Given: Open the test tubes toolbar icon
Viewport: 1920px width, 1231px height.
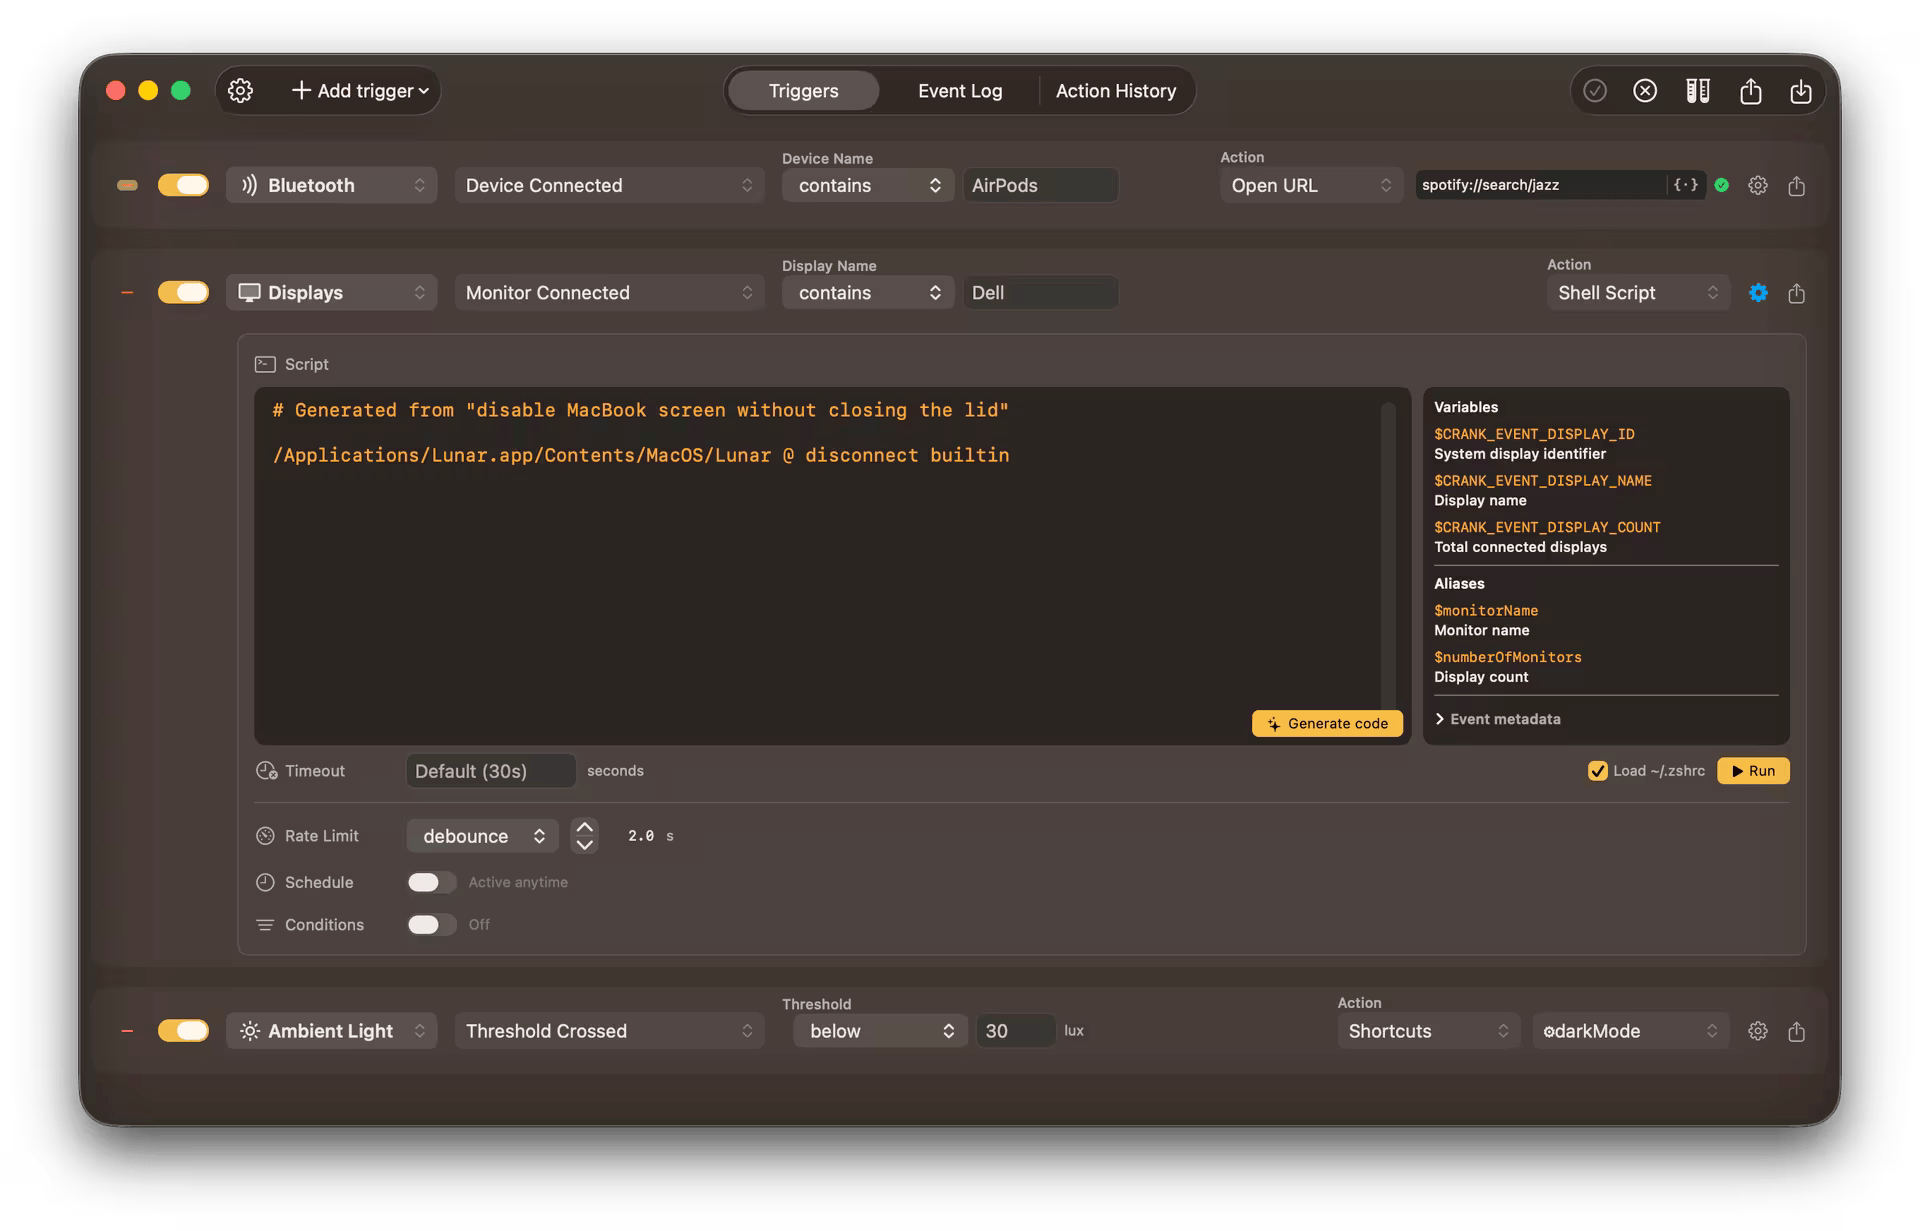Looking at the screenshot, I should click(x=1698, y=91).
